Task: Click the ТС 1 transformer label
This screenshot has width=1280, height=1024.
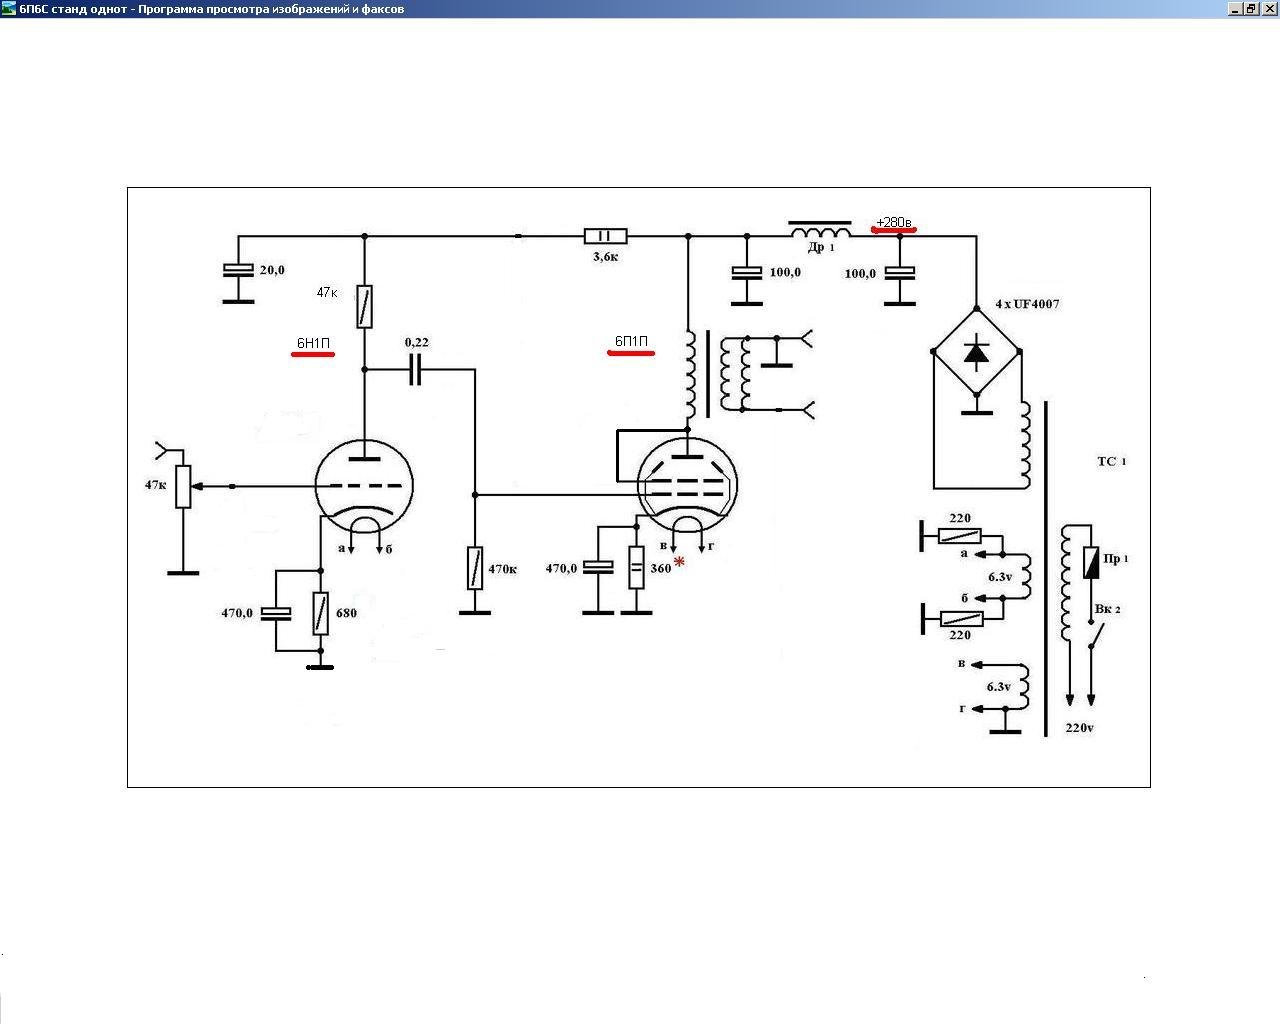Action: [x=1112, y=461]
